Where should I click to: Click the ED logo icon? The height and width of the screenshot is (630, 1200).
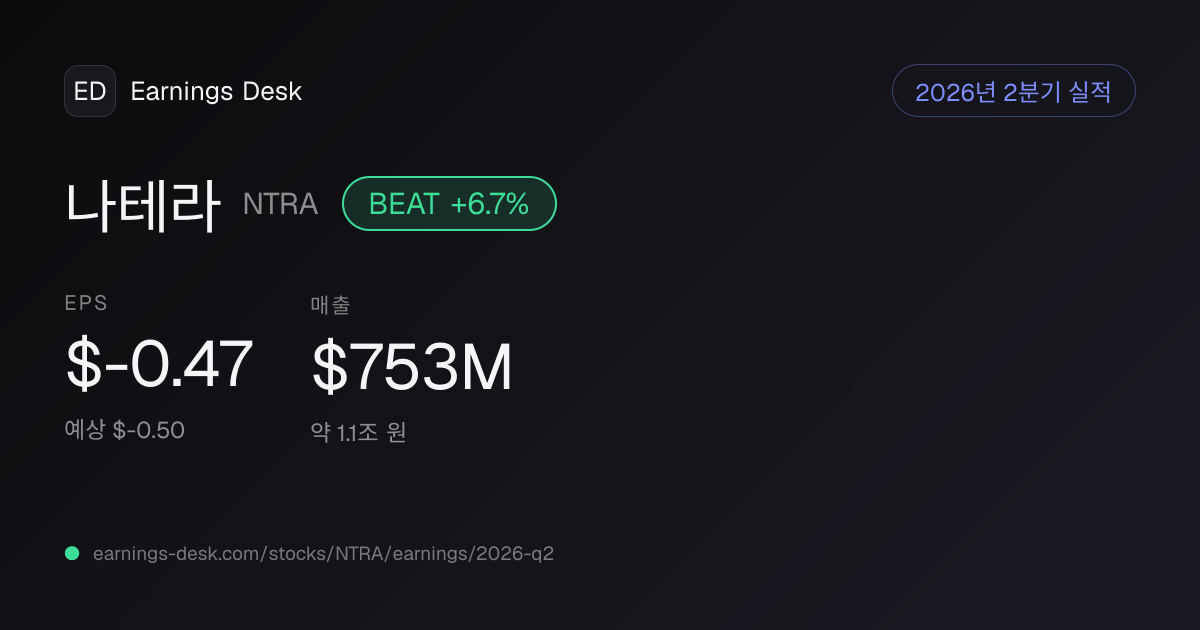point(90,91)
